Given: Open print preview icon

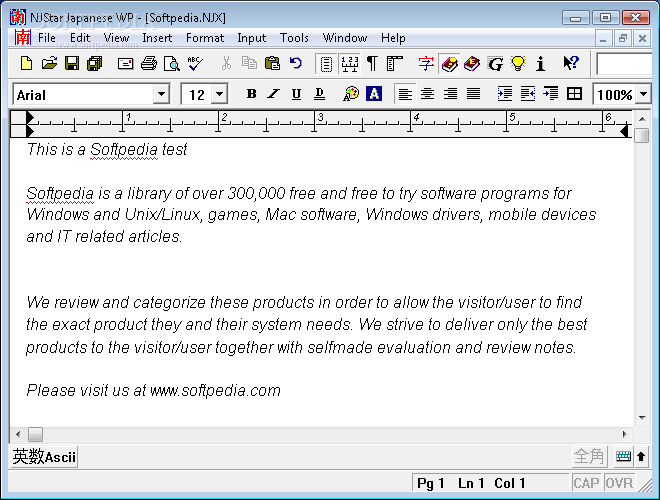Looking at the screenshot, I should click(x=172, y=64).
